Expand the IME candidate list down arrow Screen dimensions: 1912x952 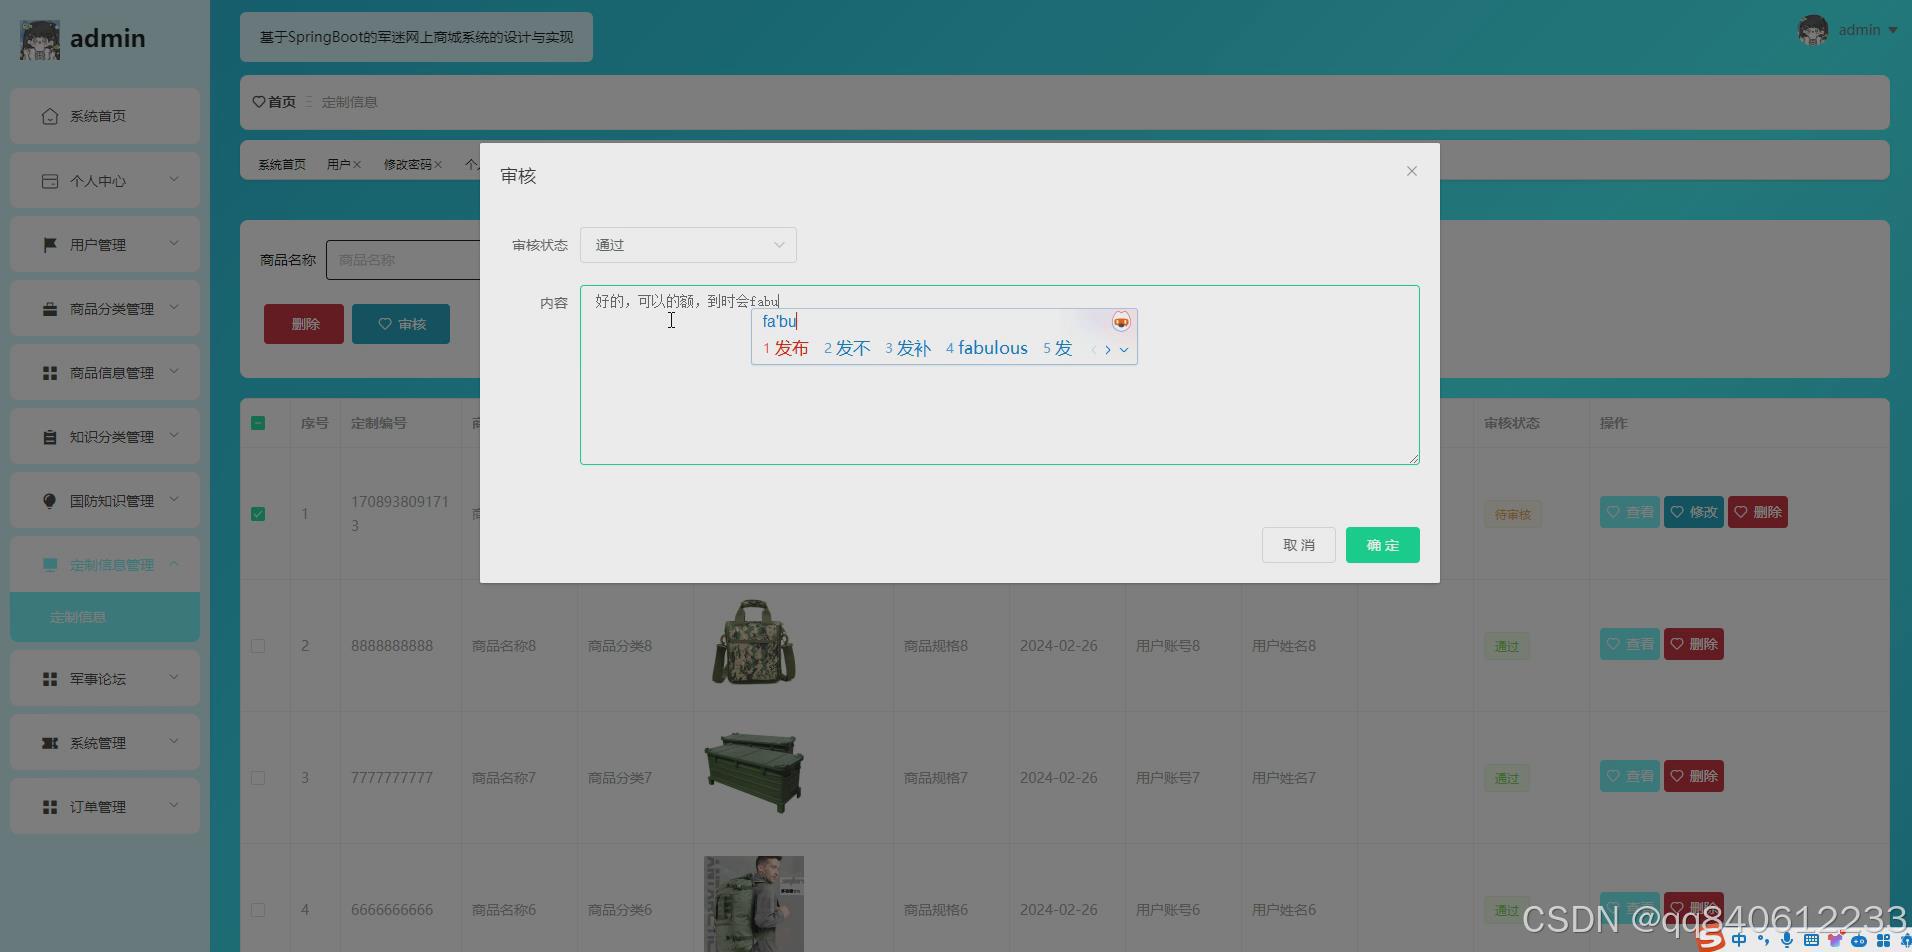1124,350
